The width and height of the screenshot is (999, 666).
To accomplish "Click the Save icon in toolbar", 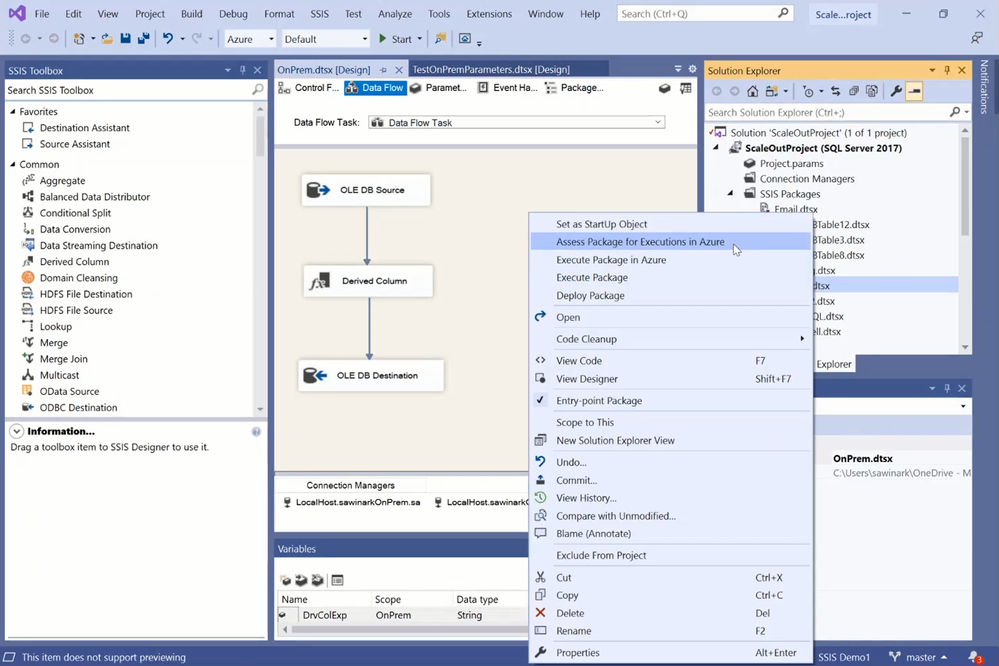I will [x=126, y=39].
